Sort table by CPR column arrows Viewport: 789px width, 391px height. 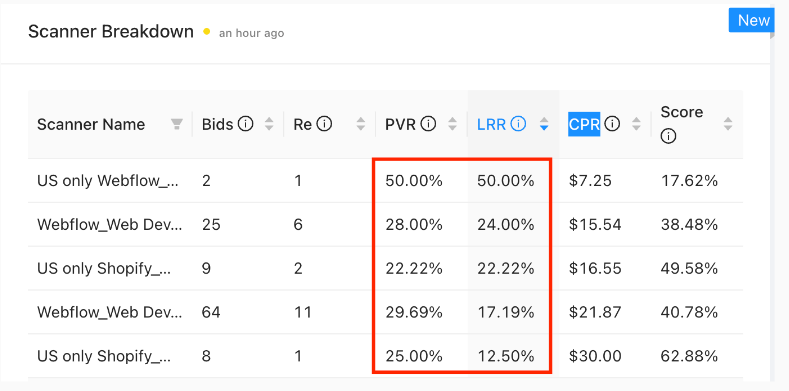click(637, 124)
